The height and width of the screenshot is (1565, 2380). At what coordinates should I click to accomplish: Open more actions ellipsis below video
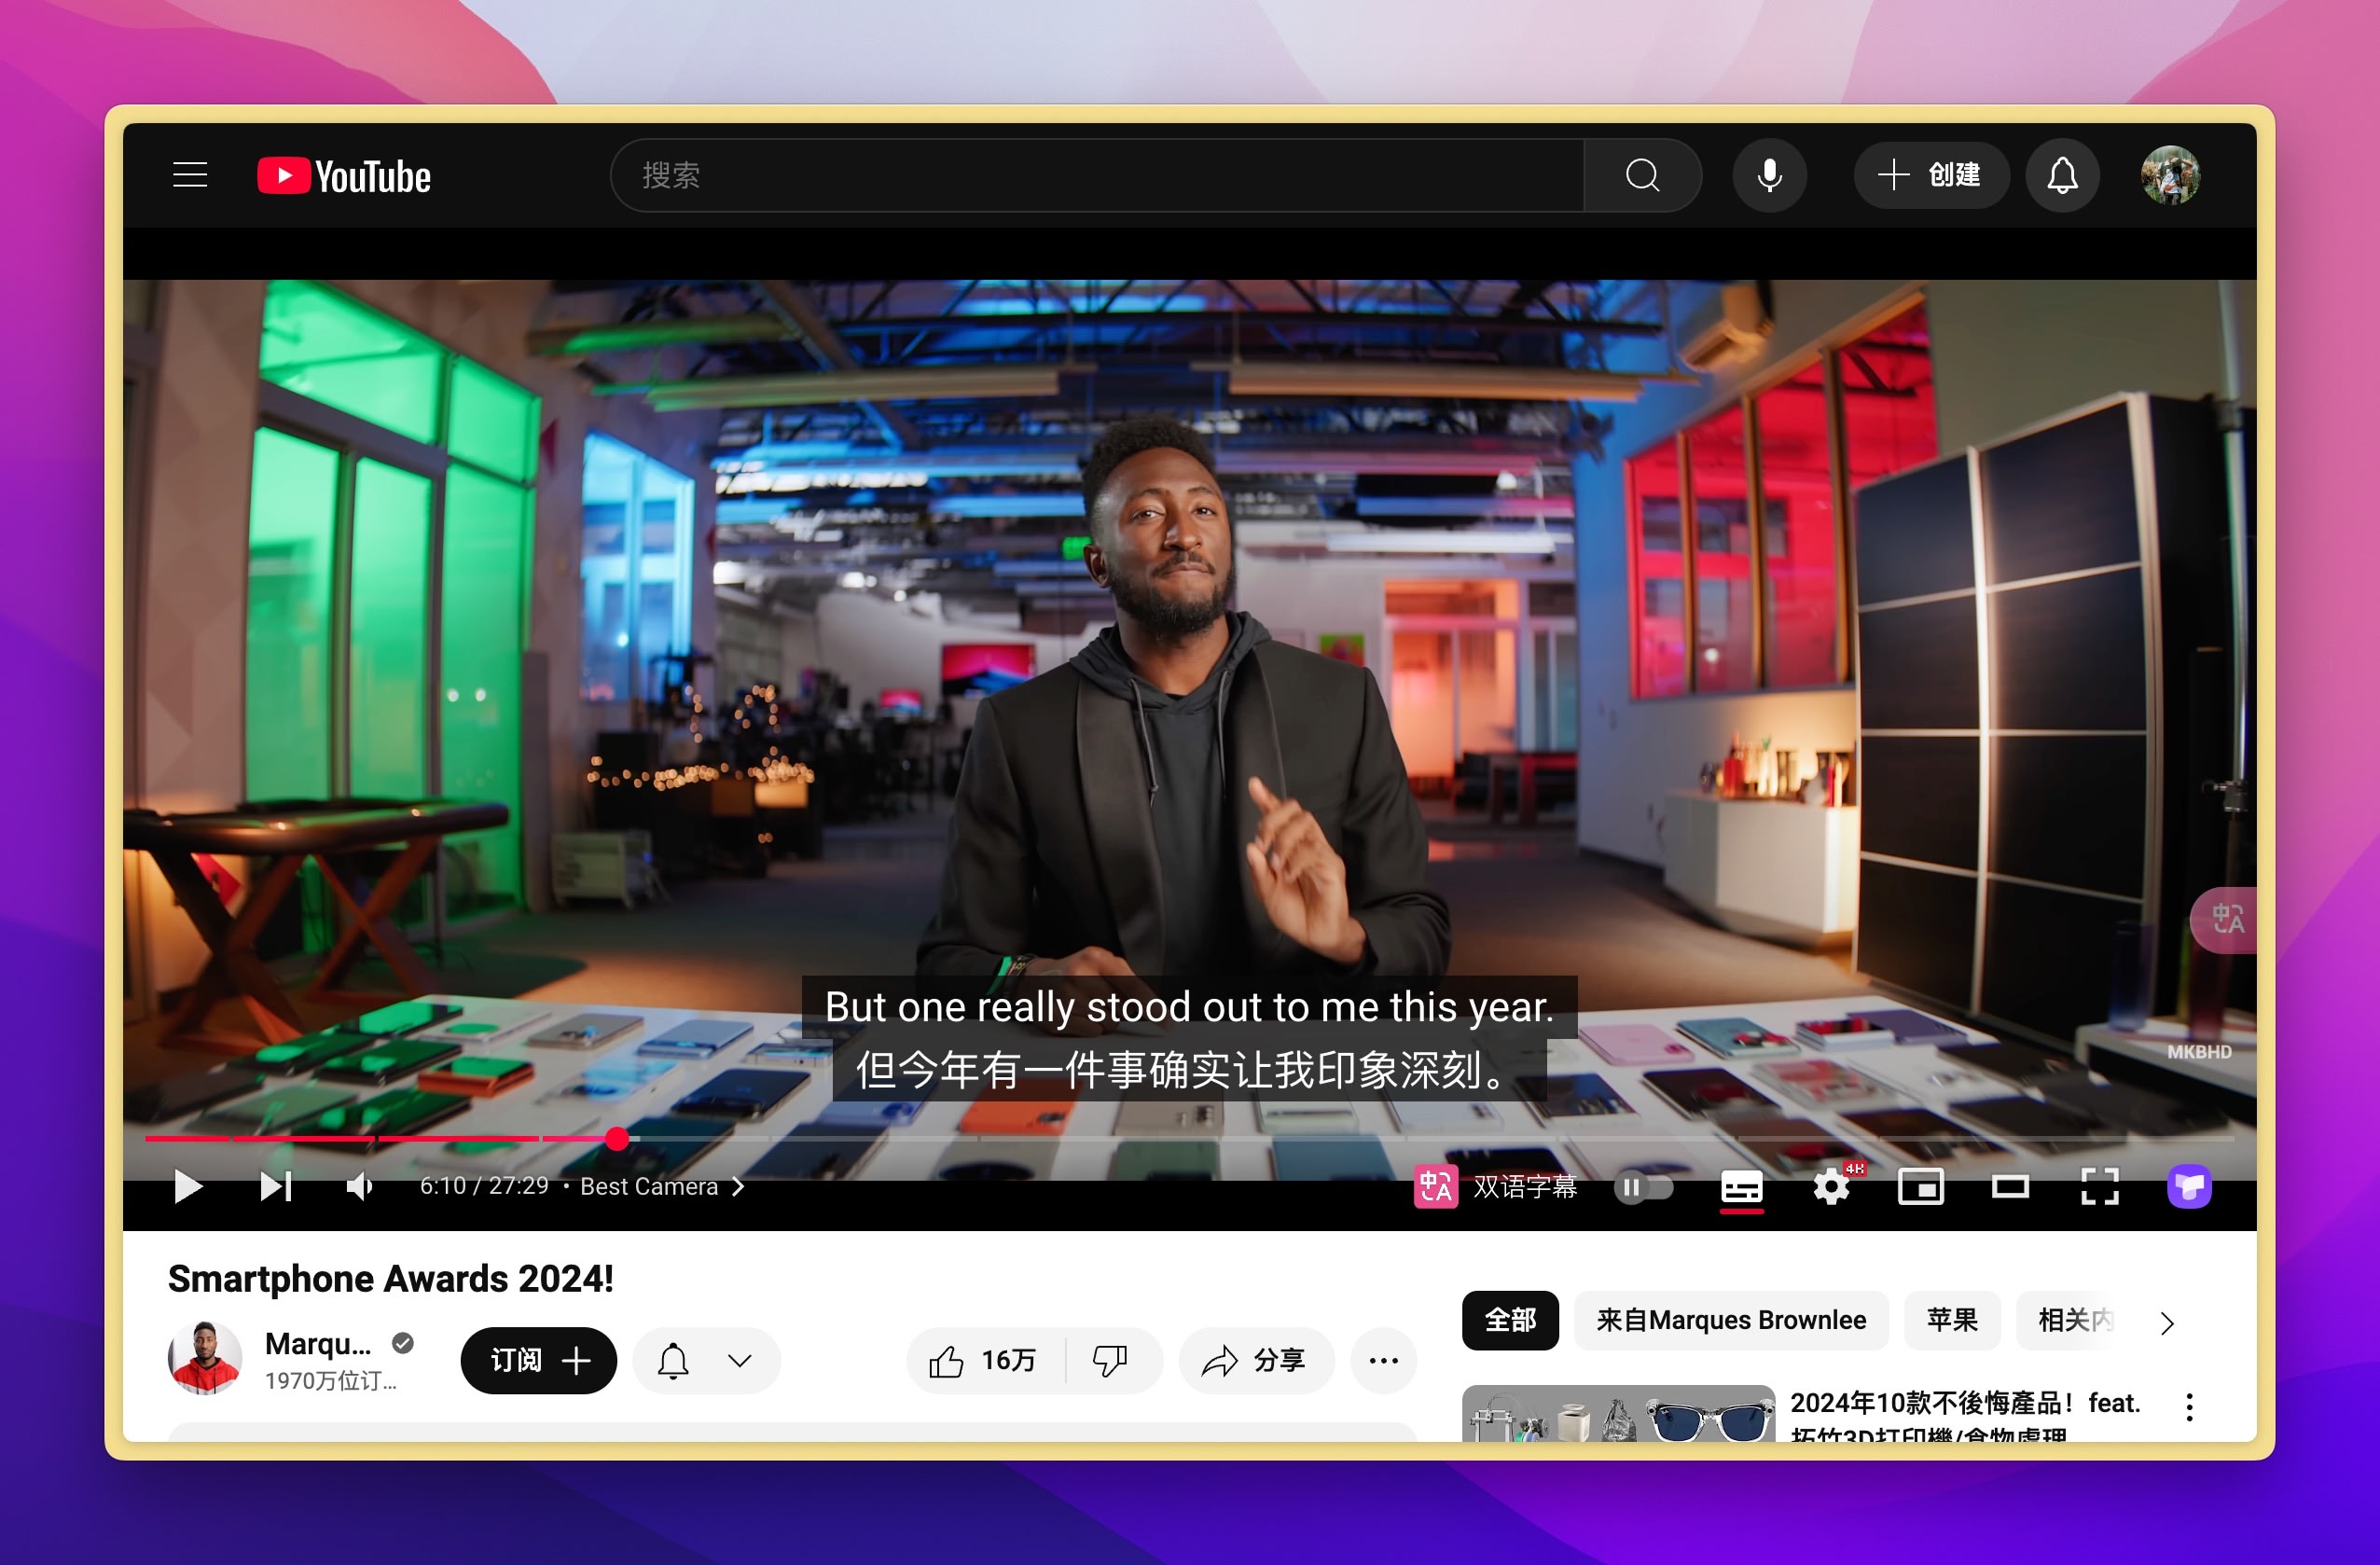coord(1383,1360)
